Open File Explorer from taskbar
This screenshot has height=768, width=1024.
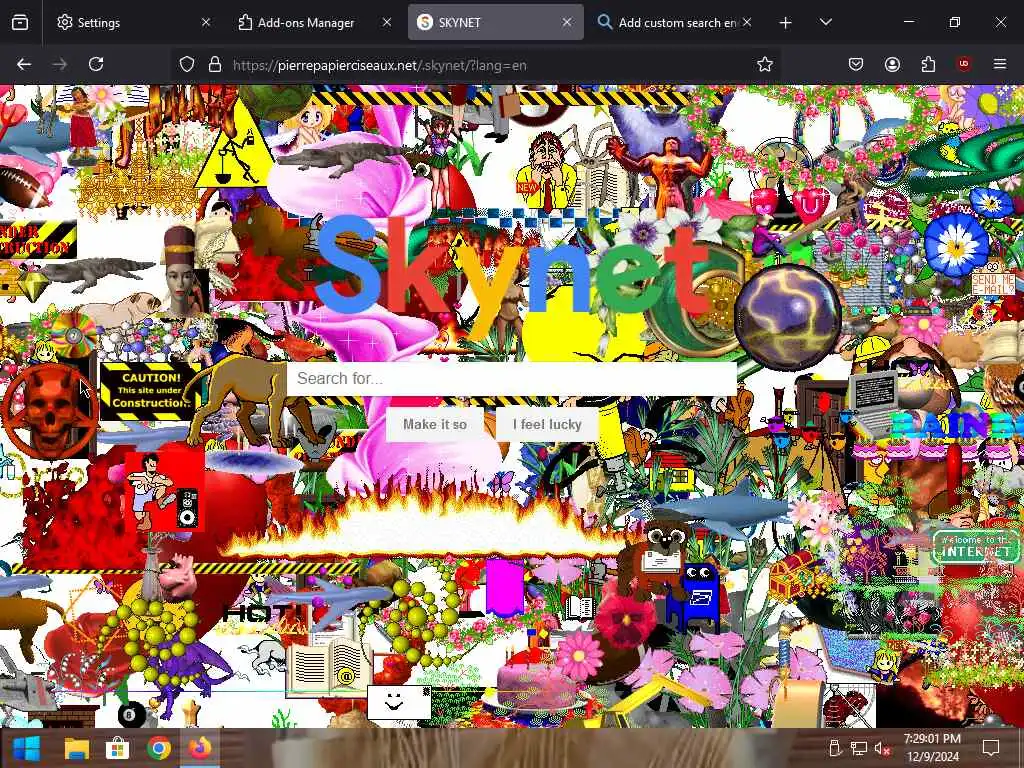pyautogui.click(x=76, y=748)
